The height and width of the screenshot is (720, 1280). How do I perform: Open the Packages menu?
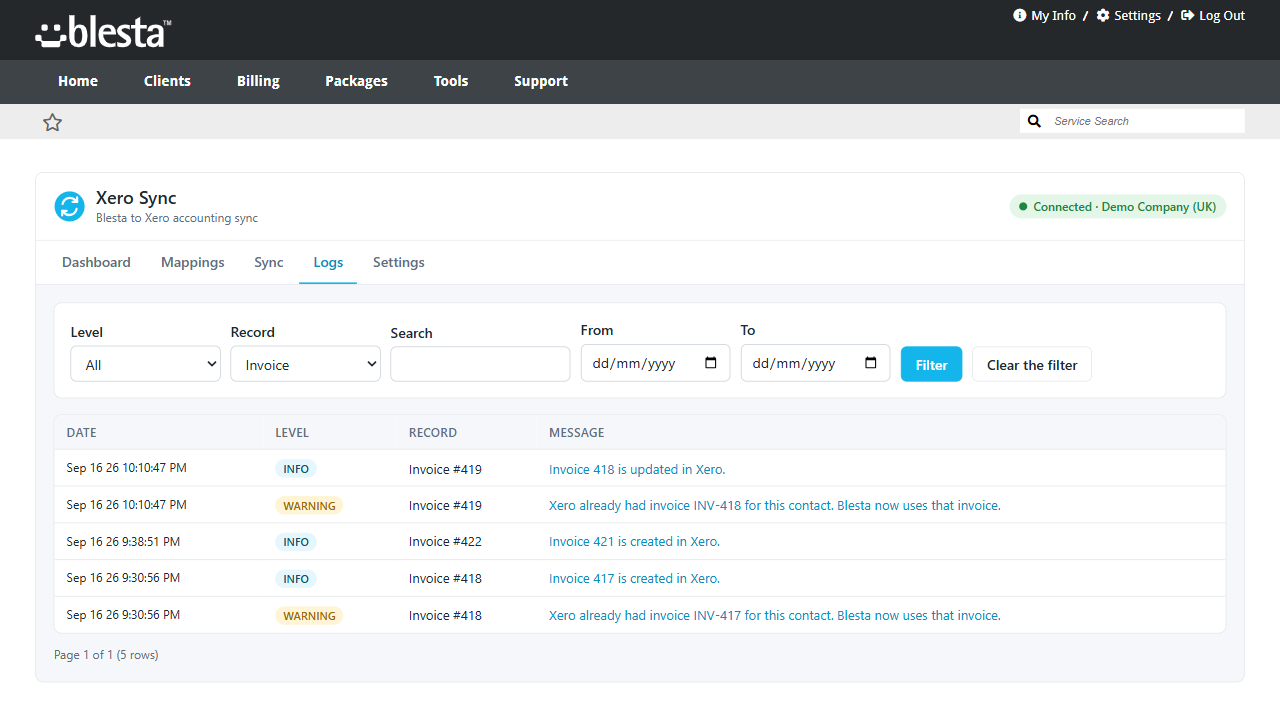(356, 81)
